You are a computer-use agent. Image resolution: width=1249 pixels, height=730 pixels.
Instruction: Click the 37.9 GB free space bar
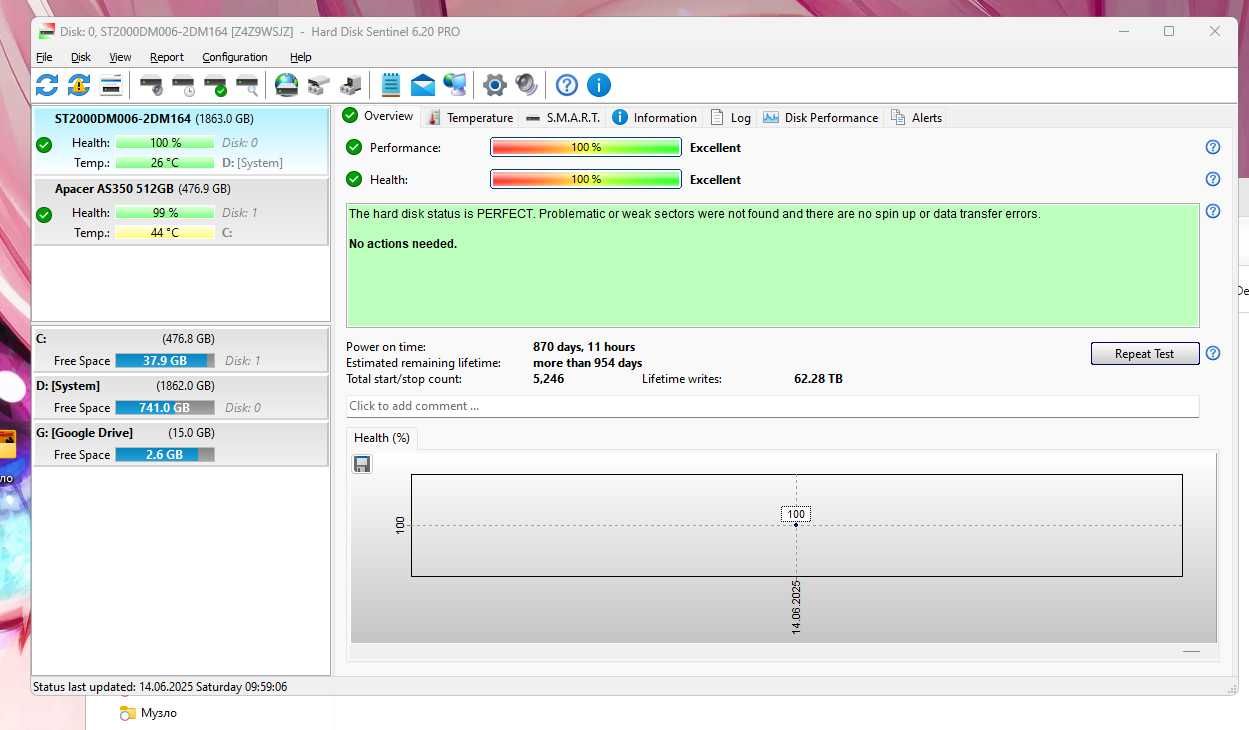point(165,360)
